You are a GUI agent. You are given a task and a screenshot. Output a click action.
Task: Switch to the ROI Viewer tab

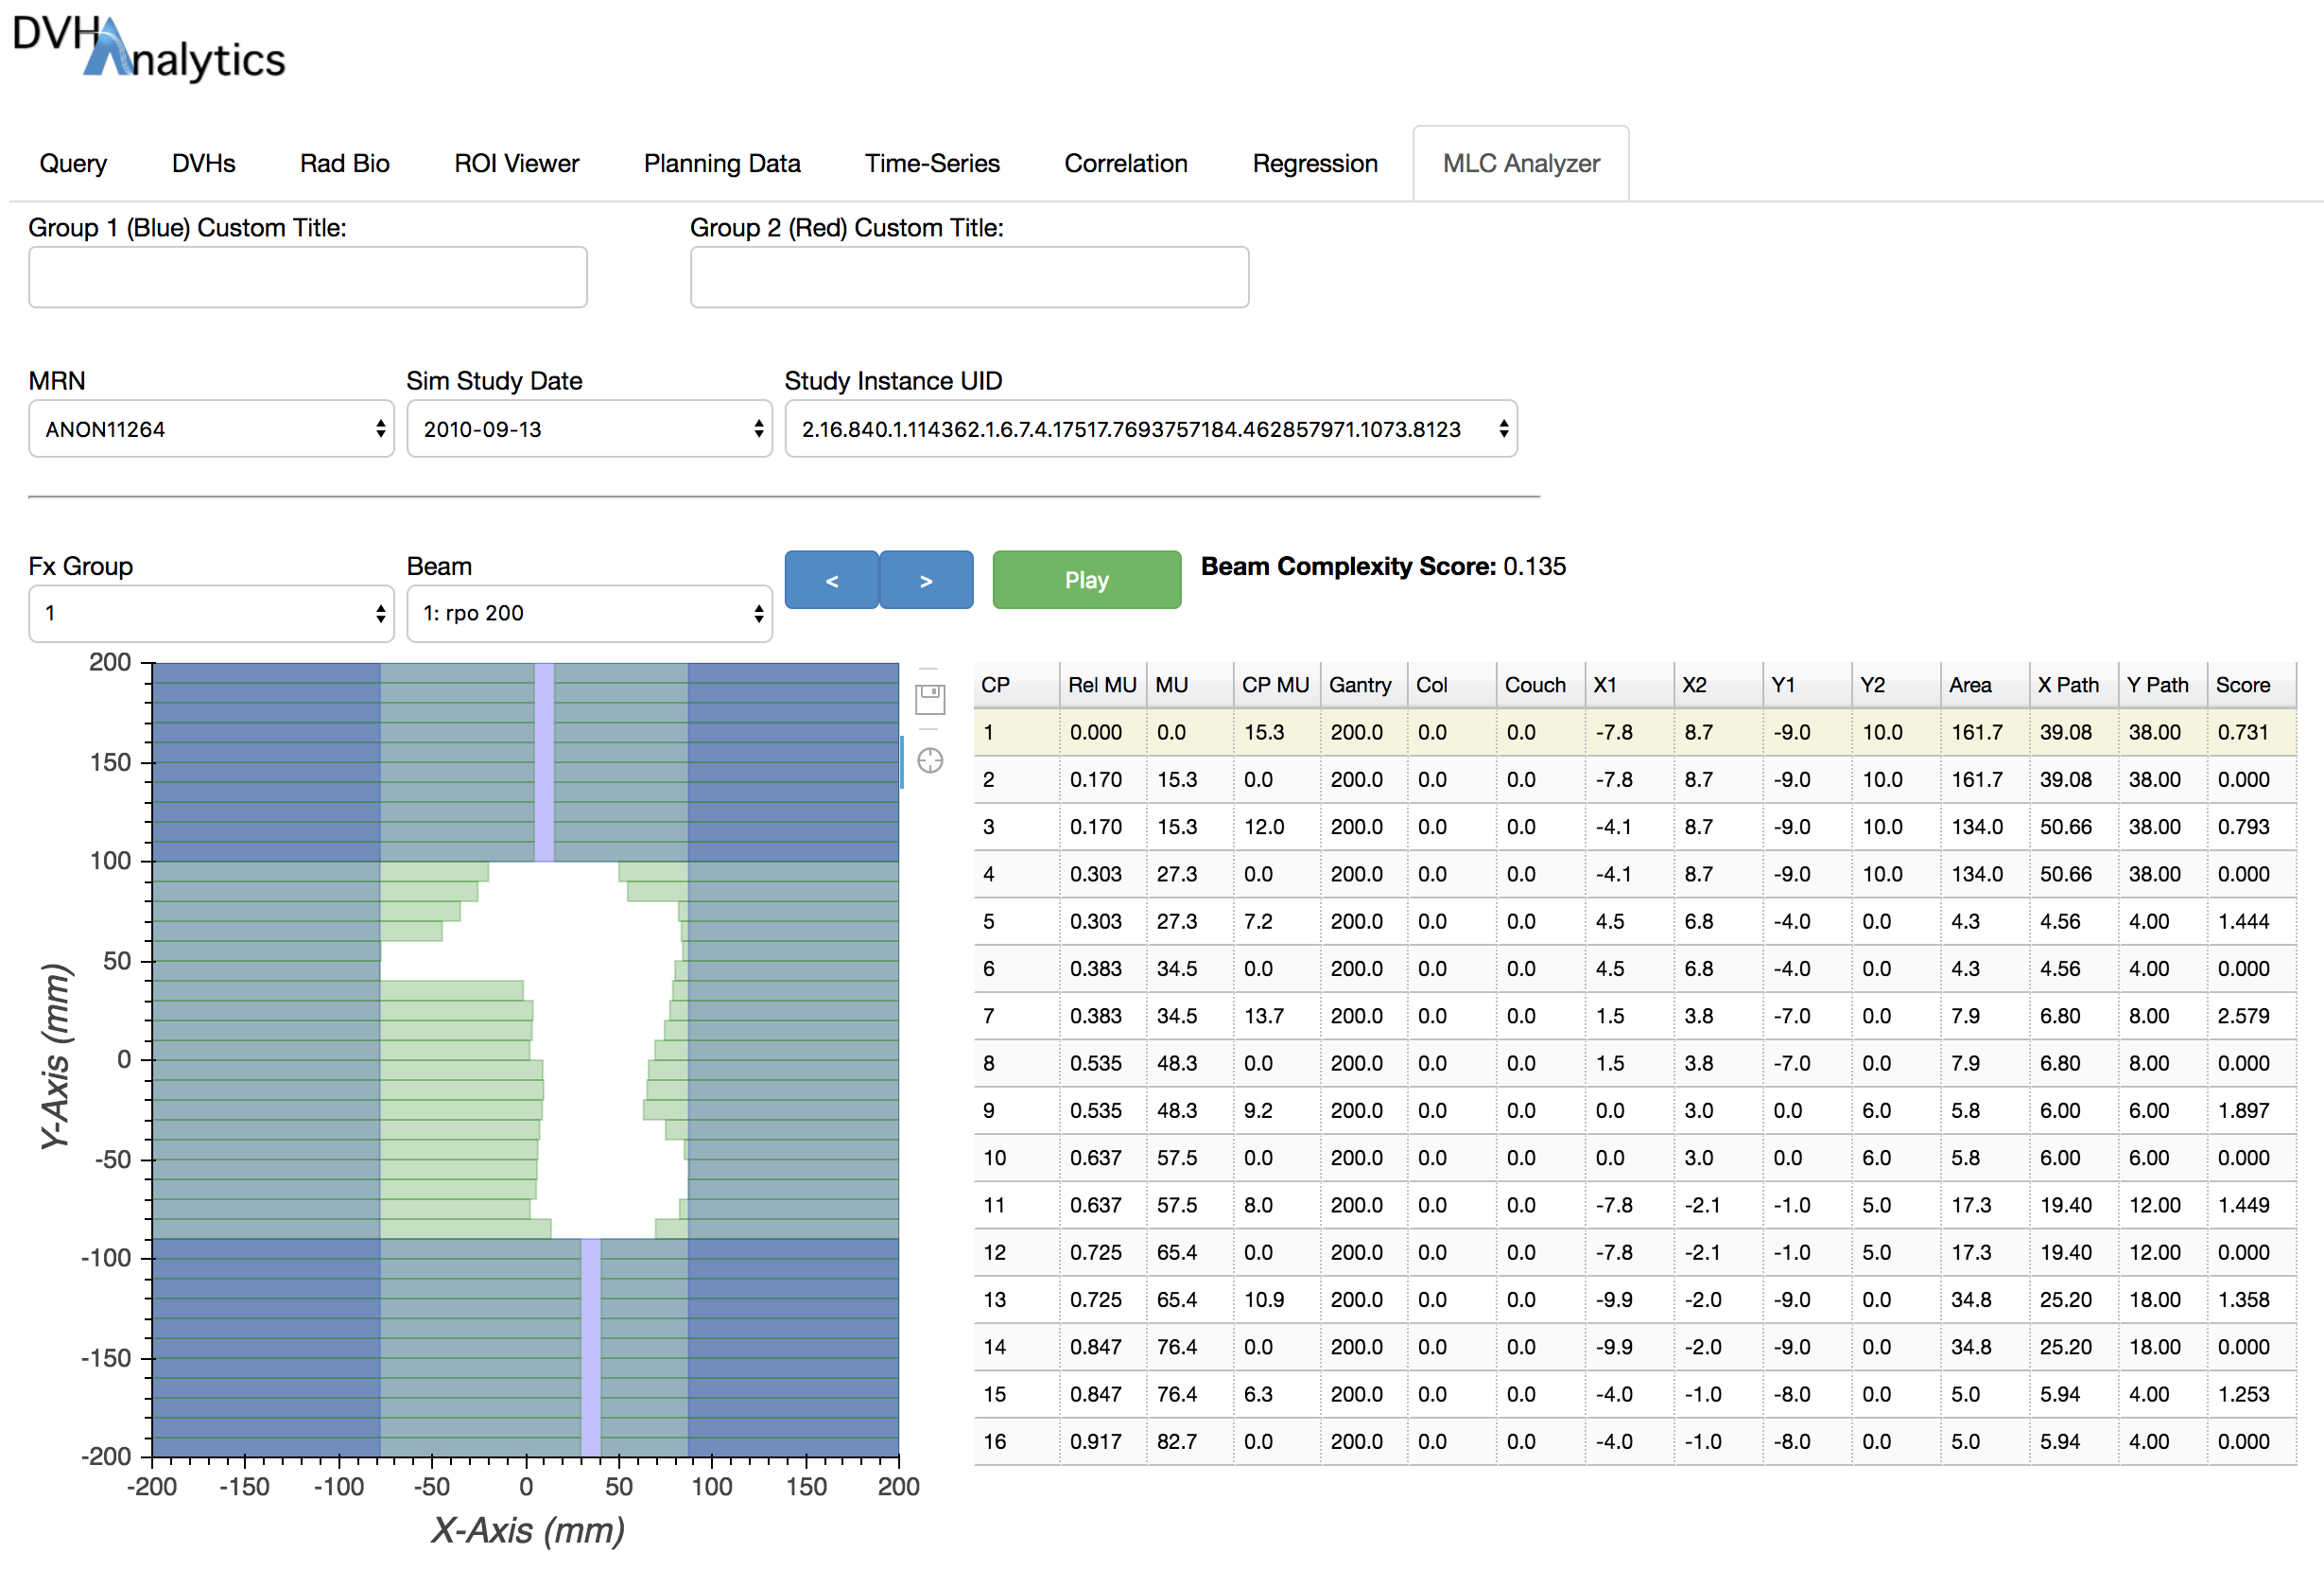tap(516, 163)
